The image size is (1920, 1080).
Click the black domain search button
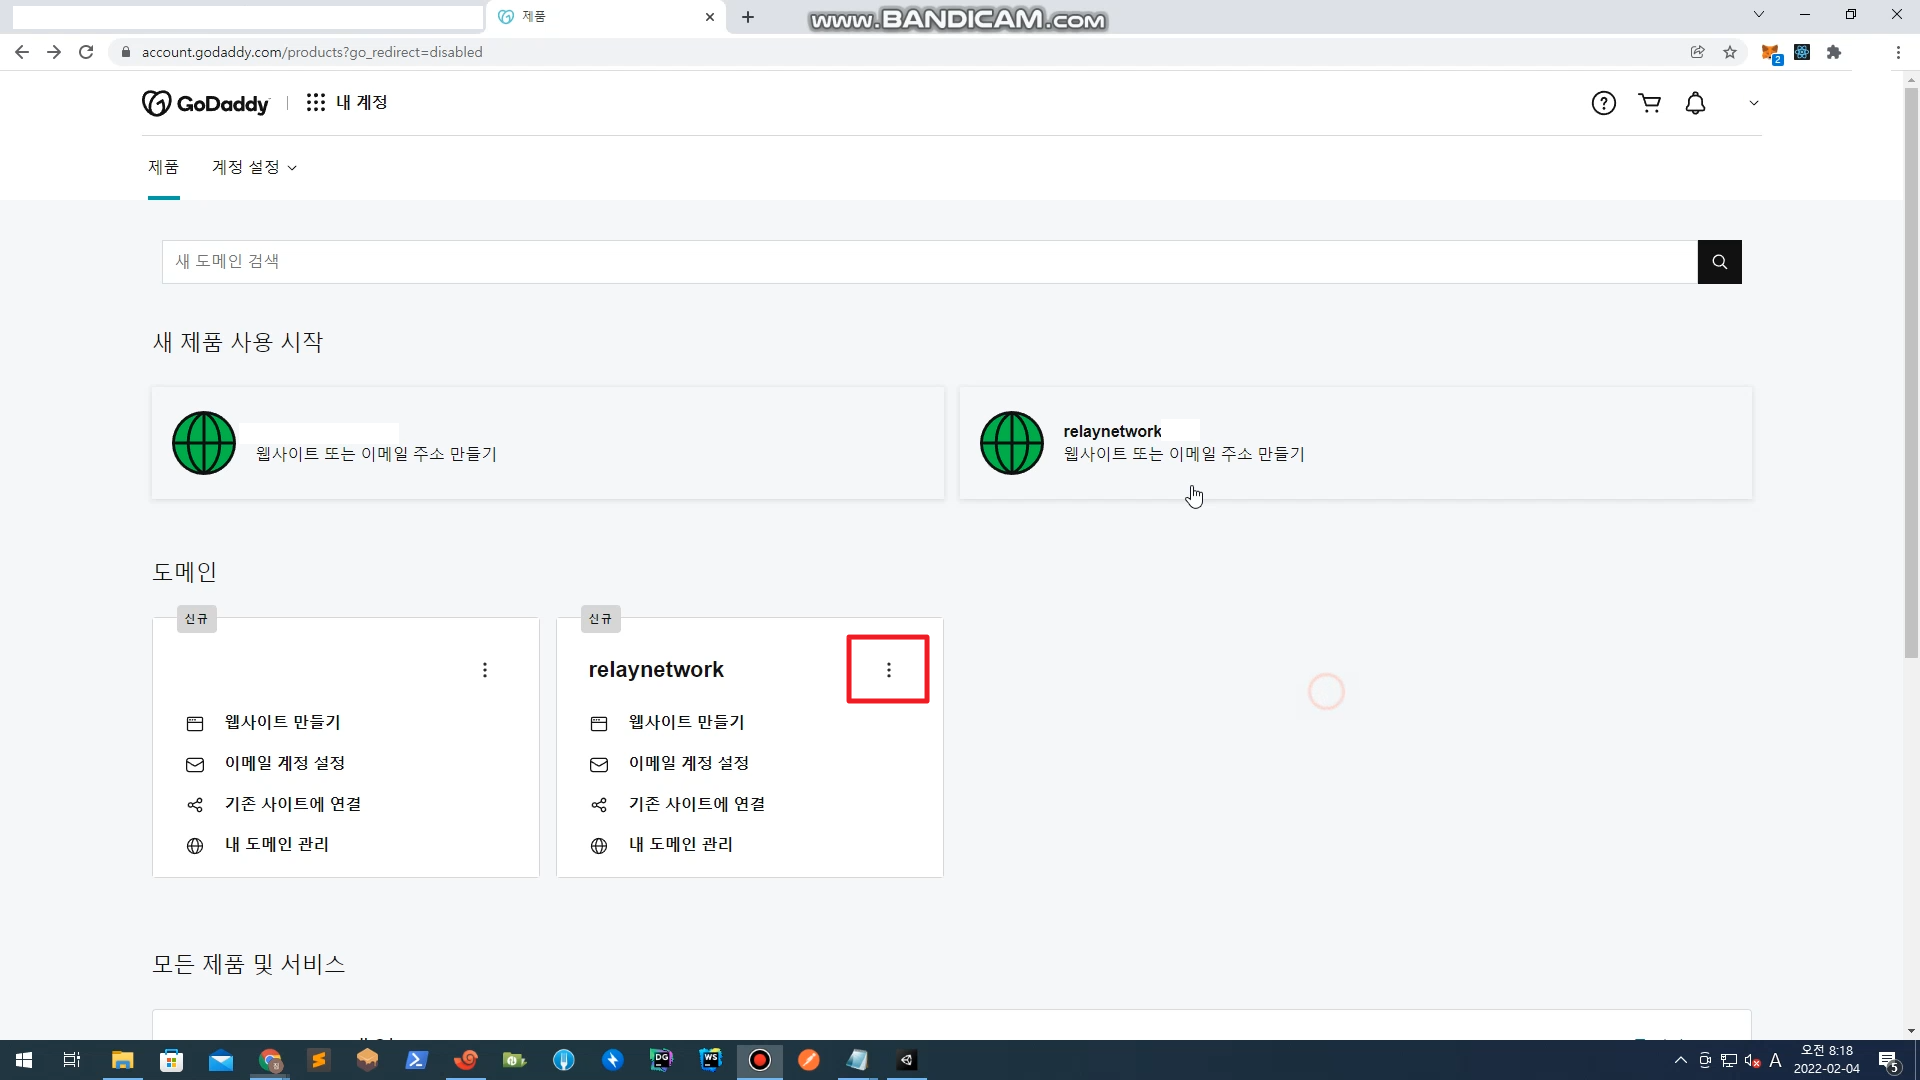(1719, 262)
